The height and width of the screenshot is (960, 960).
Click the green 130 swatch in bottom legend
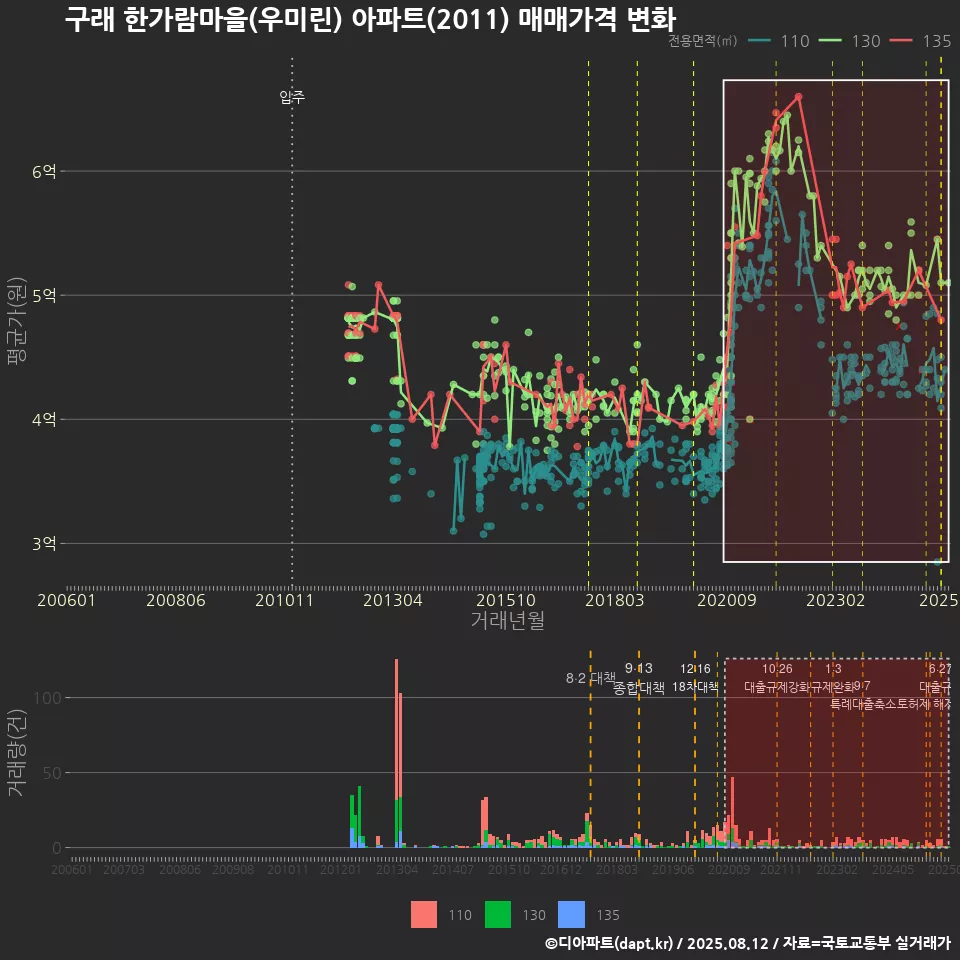pyautogui.click(x=498, y=915)
